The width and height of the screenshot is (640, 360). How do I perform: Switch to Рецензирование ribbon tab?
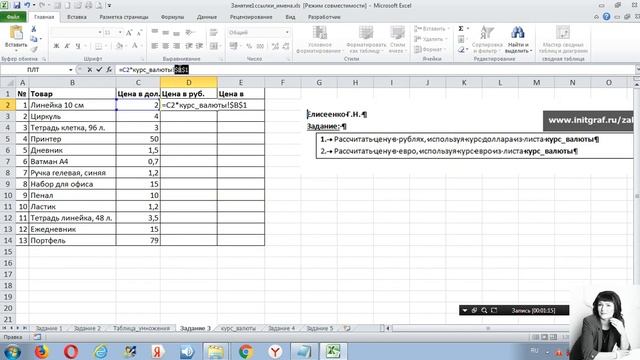(x=251, y=17)
